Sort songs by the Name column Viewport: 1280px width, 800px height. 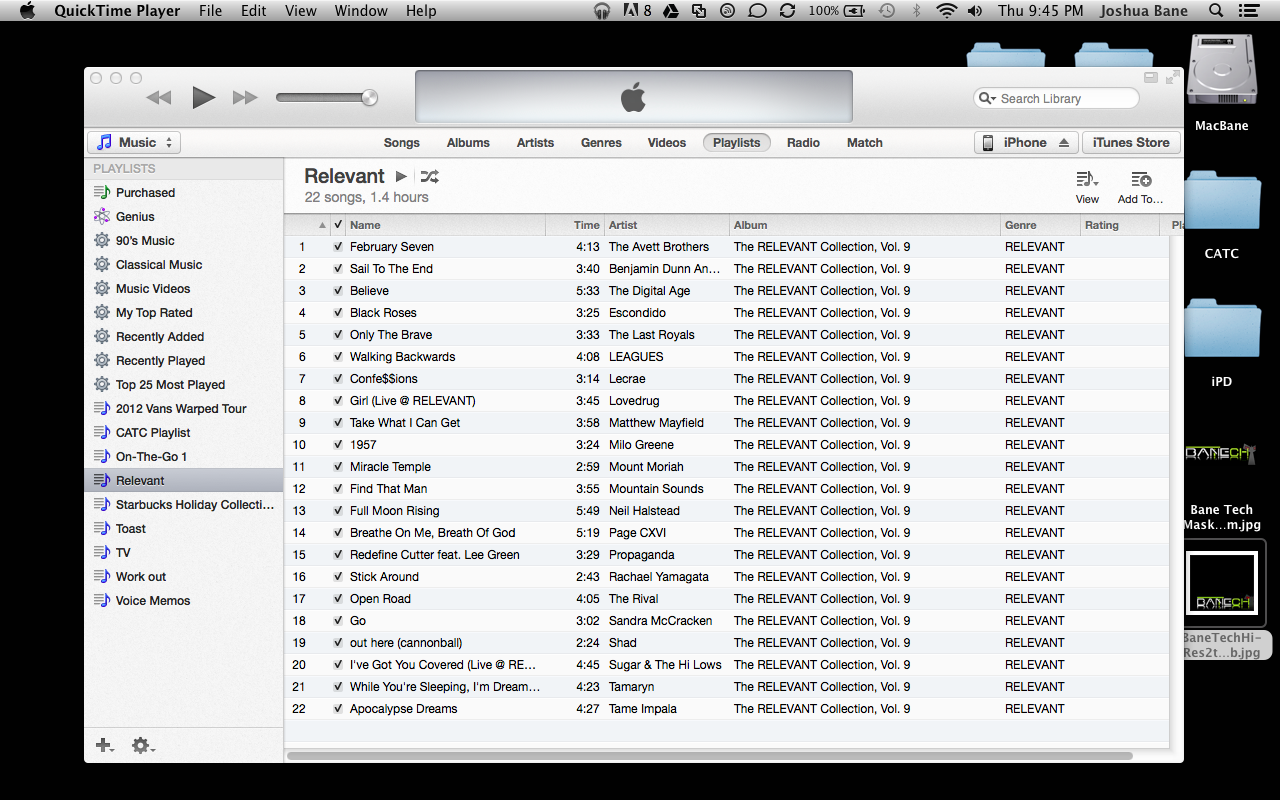[445, 225]
